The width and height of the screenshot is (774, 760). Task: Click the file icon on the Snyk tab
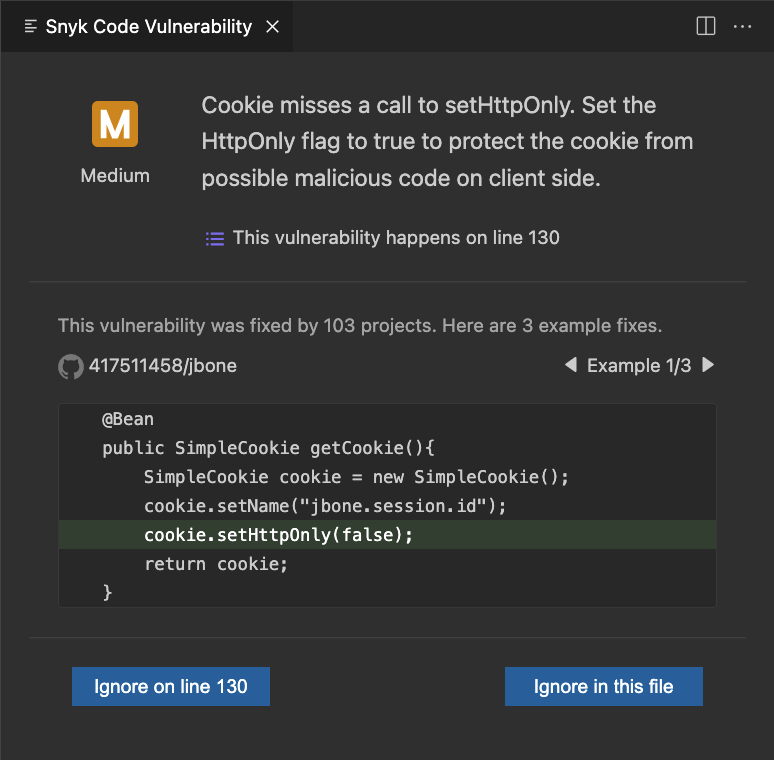click(x=31, y=27)
